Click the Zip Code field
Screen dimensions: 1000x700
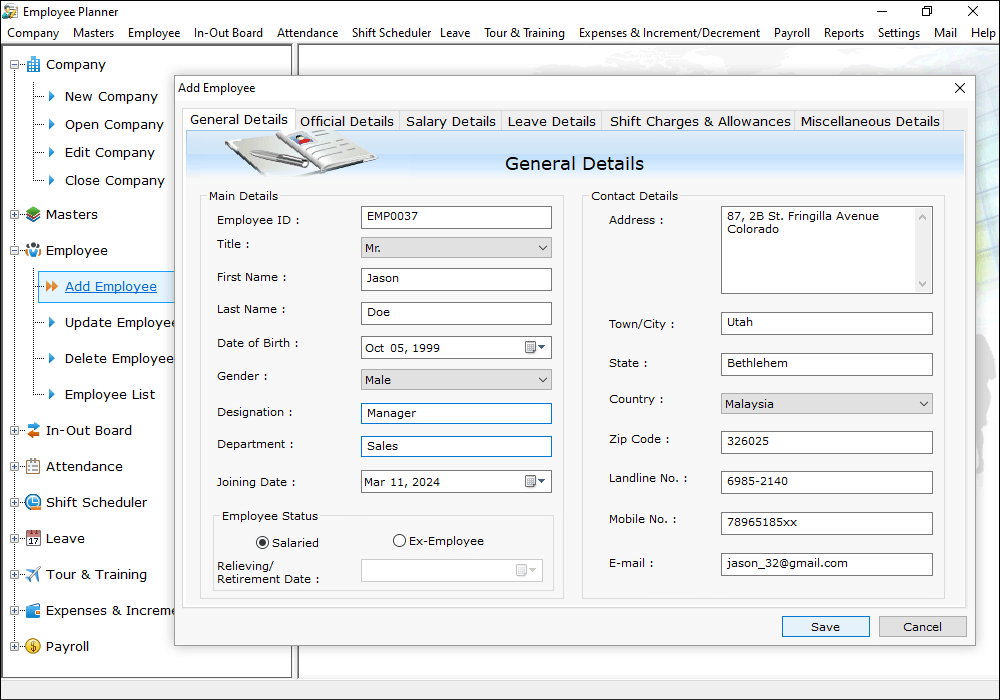(x=827, y=442)
